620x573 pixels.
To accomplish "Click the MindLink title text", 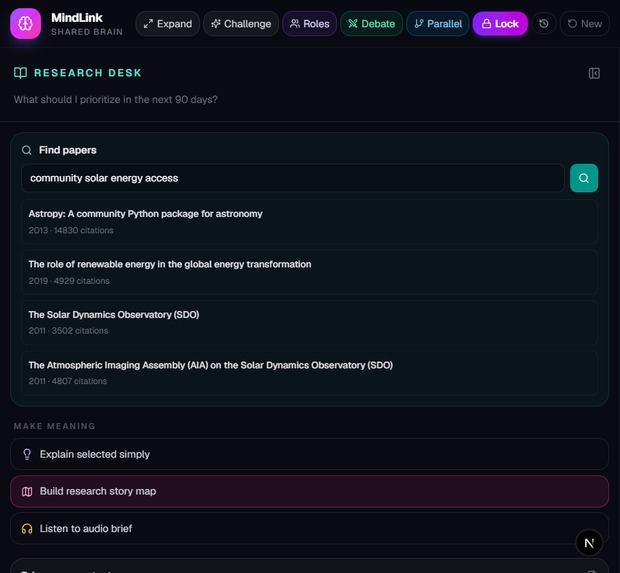I will pyautogui.click(x=77, y=18).
